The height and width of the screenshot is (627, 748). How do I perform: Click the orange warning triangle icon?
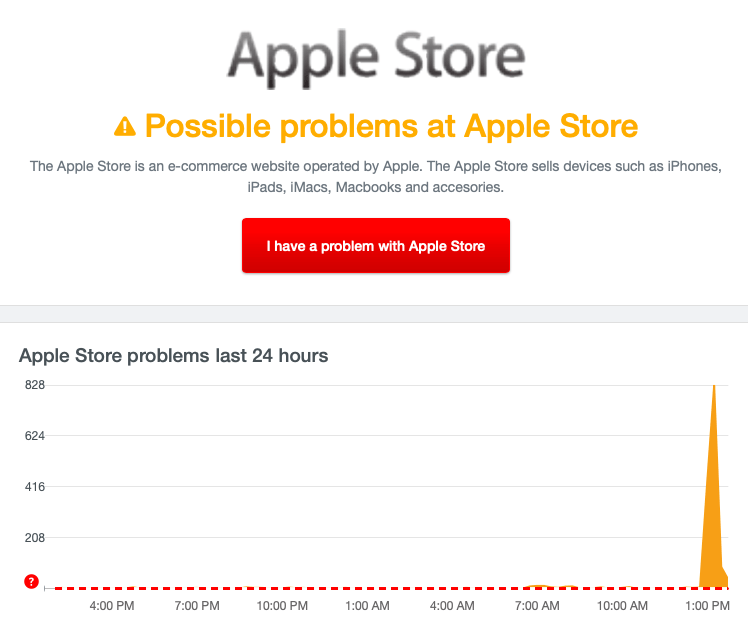125,126
